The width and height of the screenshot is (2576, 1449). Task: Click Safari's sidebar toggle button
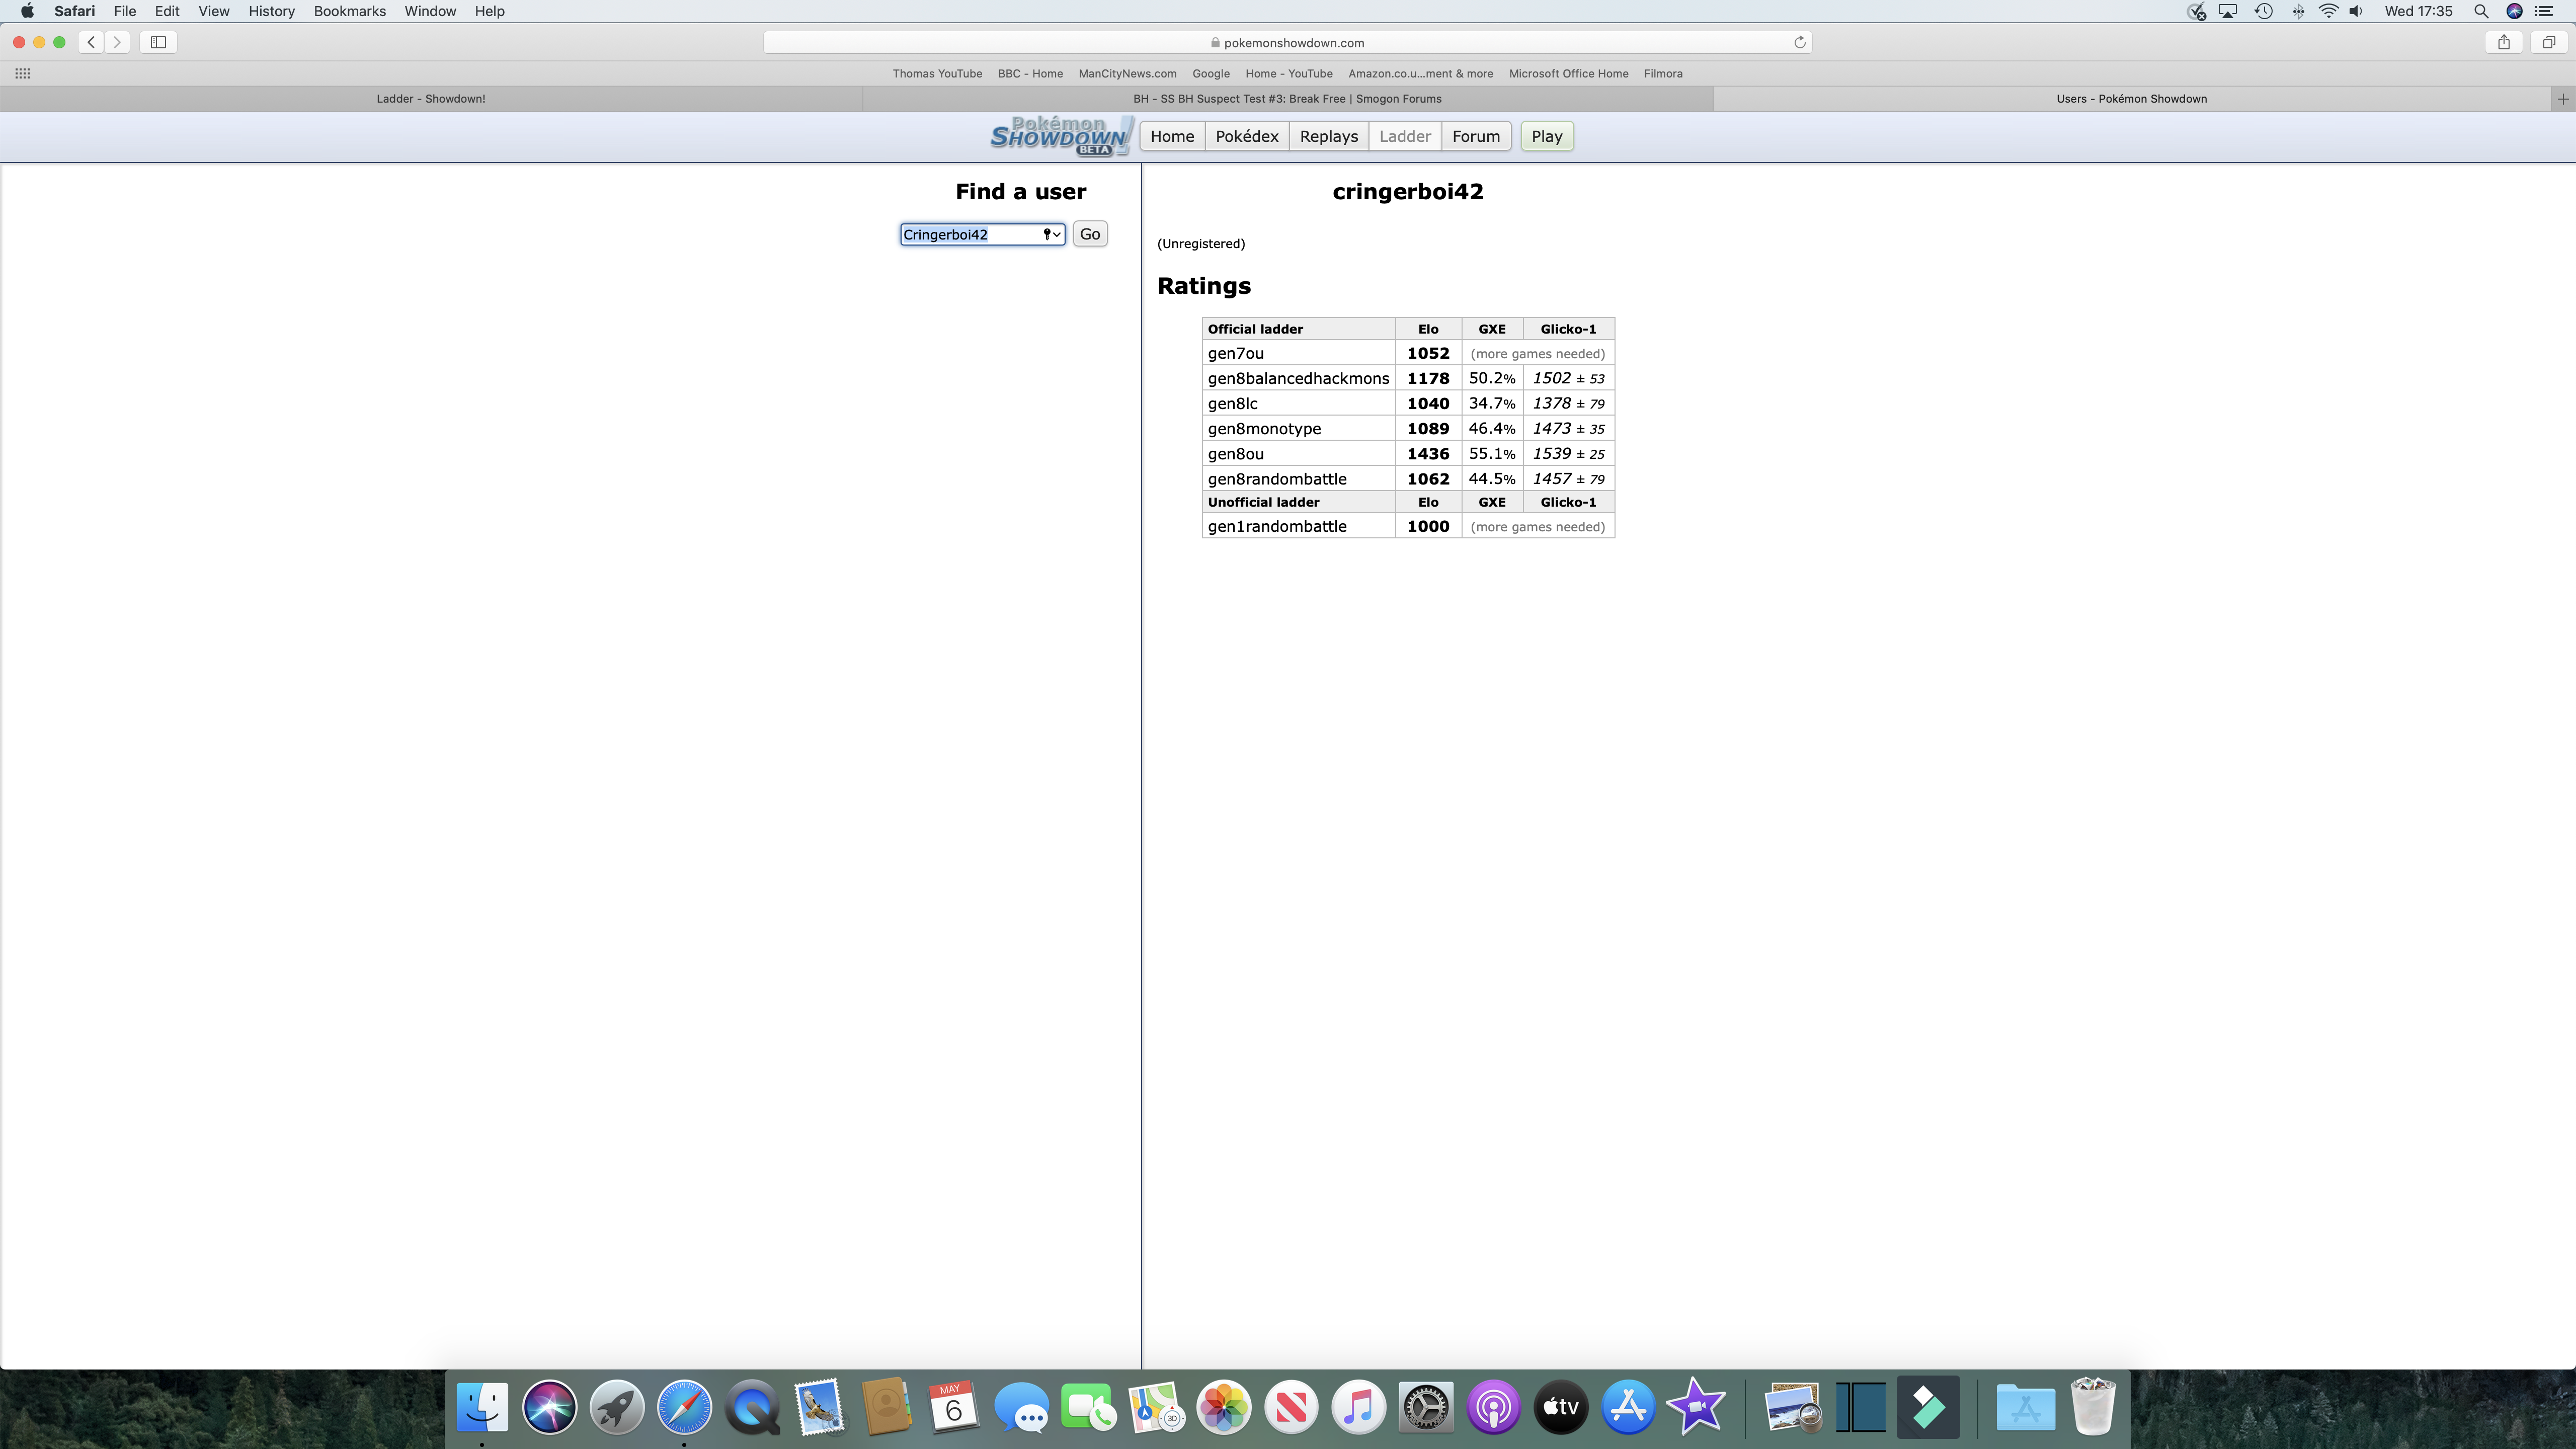tap(158, 42)
